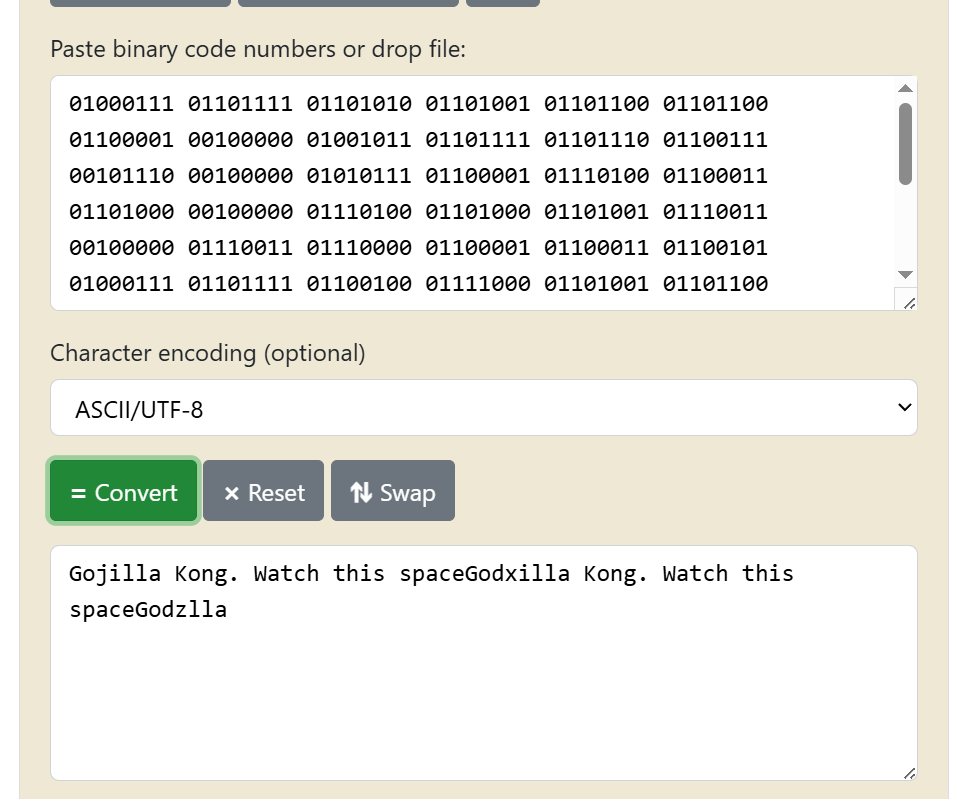Click the × icon on Reset button
957x799 pixels.
point(232,493)
